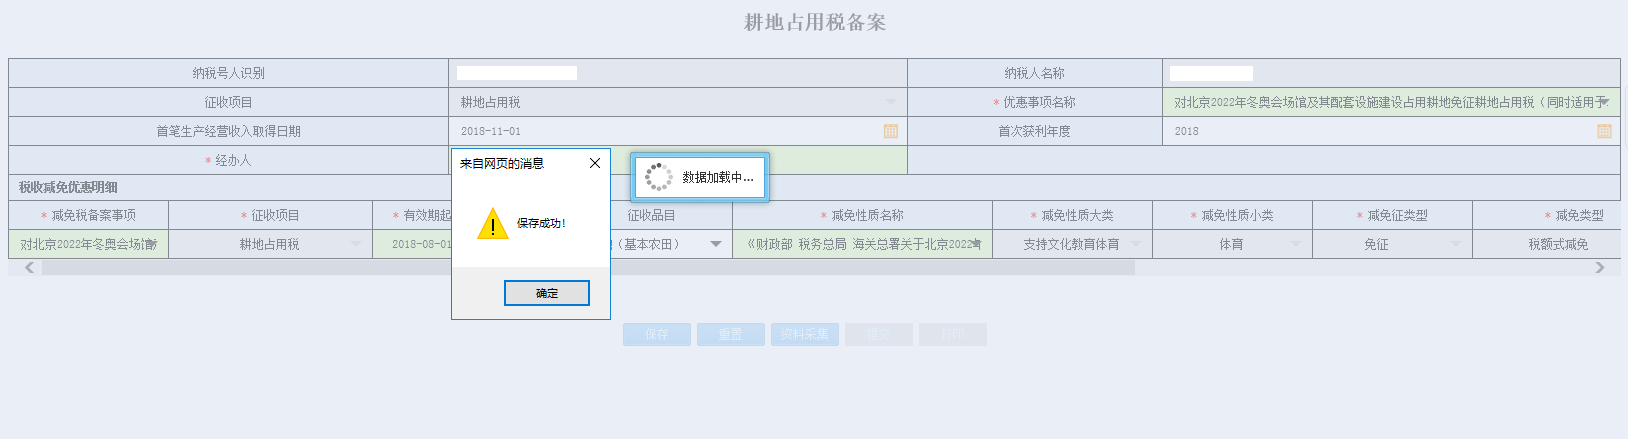This screenshot has height=439, width=1628.
Task: Open calendar for 首笔生产经营收入取得日期
Action: (x=890, y=131)
